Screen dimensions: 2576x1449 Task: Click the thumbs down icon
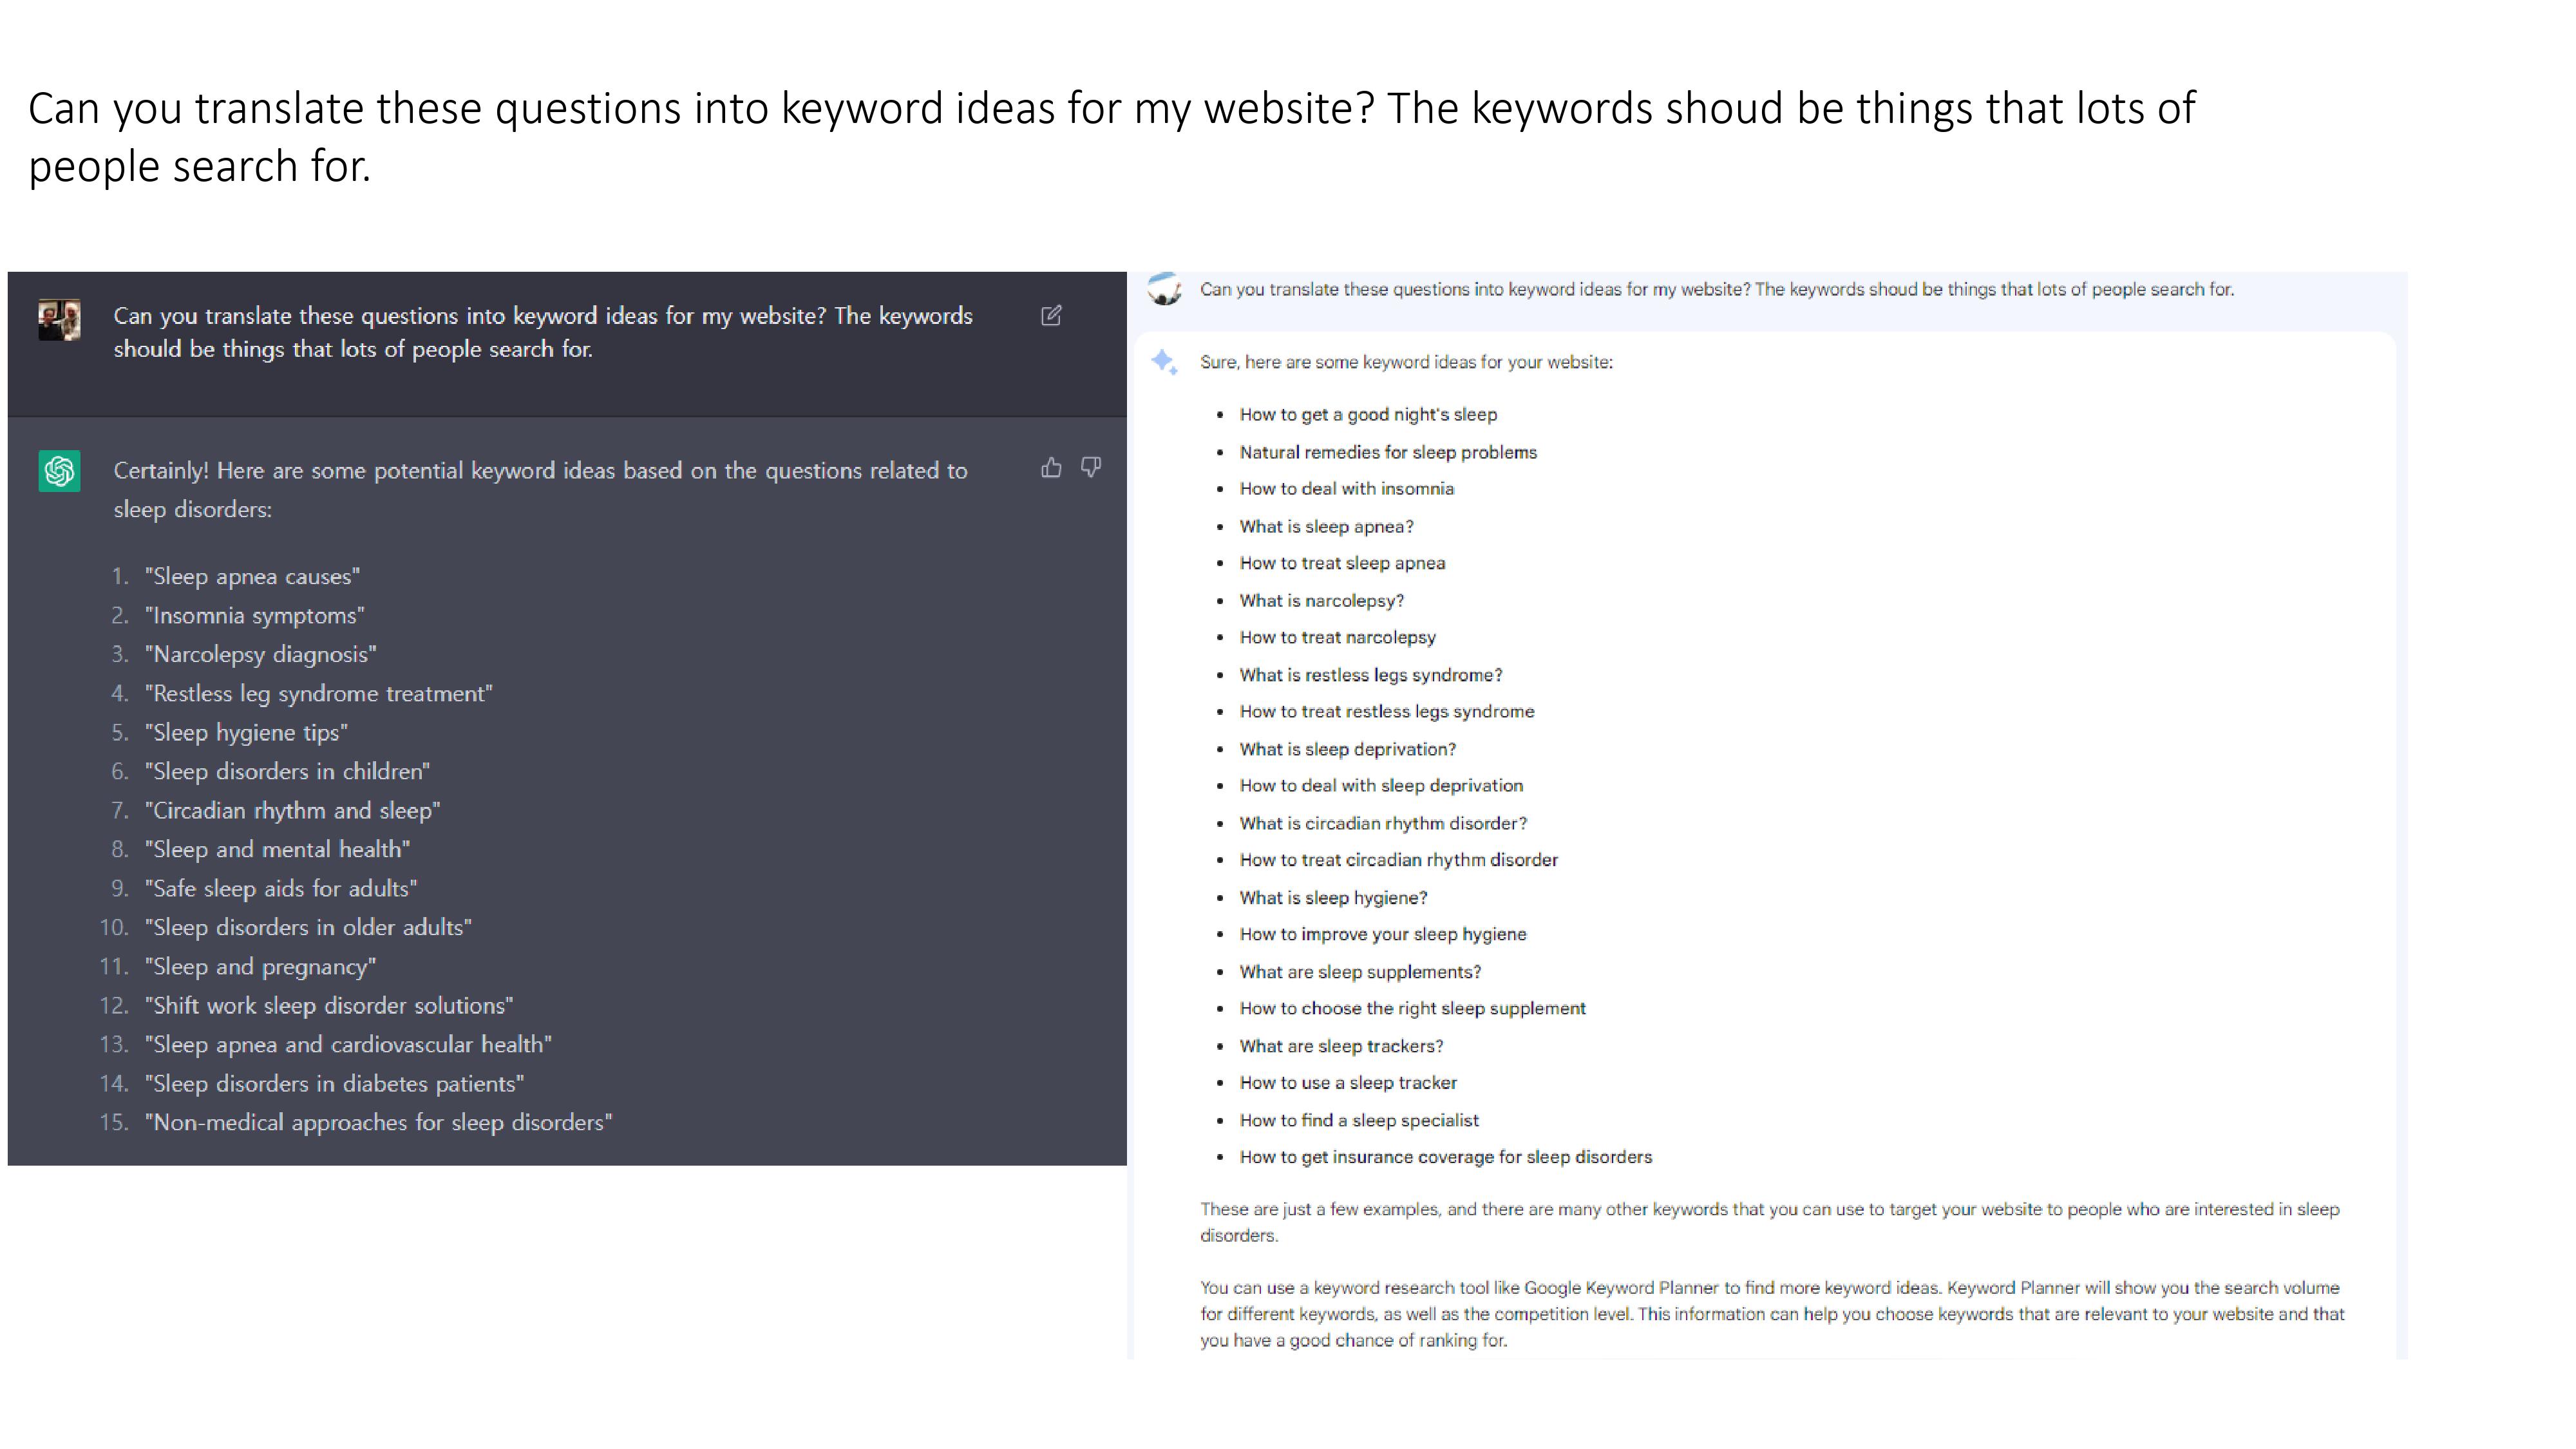1091,467
